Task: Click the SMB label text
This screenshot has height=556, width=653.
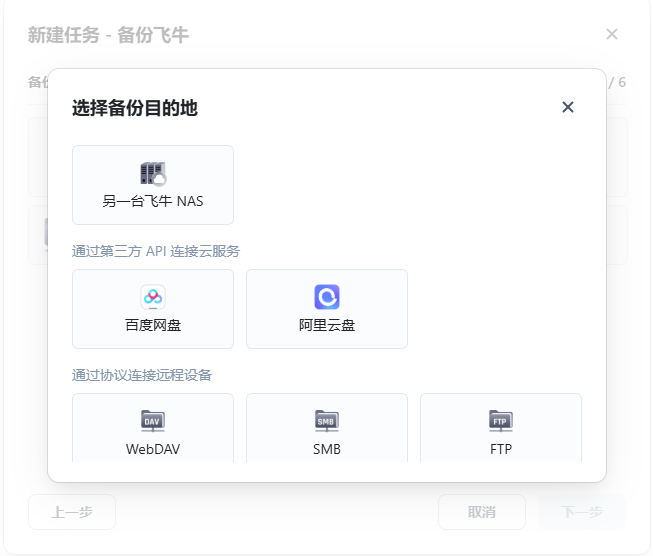Action: [327, 449]
